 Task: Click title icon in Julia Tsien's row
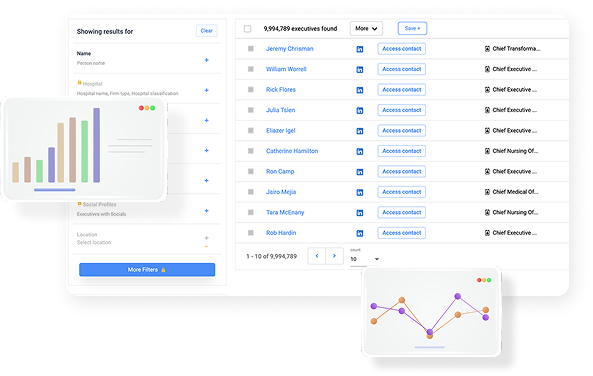point(487,110)
